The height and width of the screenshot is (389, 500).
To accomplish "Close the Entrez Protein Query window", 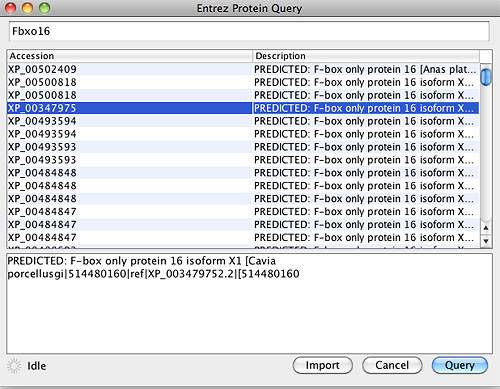I will [x=11, y=8].
